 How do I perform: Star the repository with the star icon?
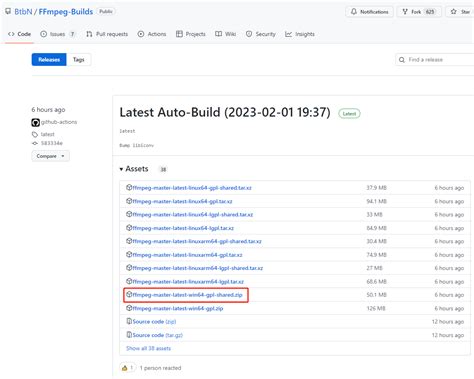click(x=453, y=12)
